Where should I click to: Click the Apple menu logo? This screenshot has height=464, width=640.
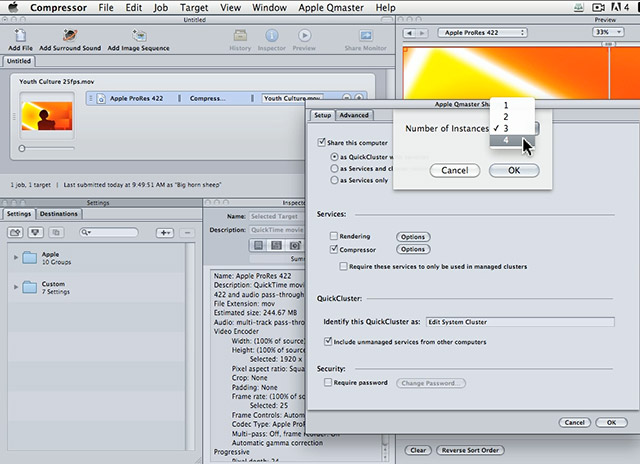point(13,7)
